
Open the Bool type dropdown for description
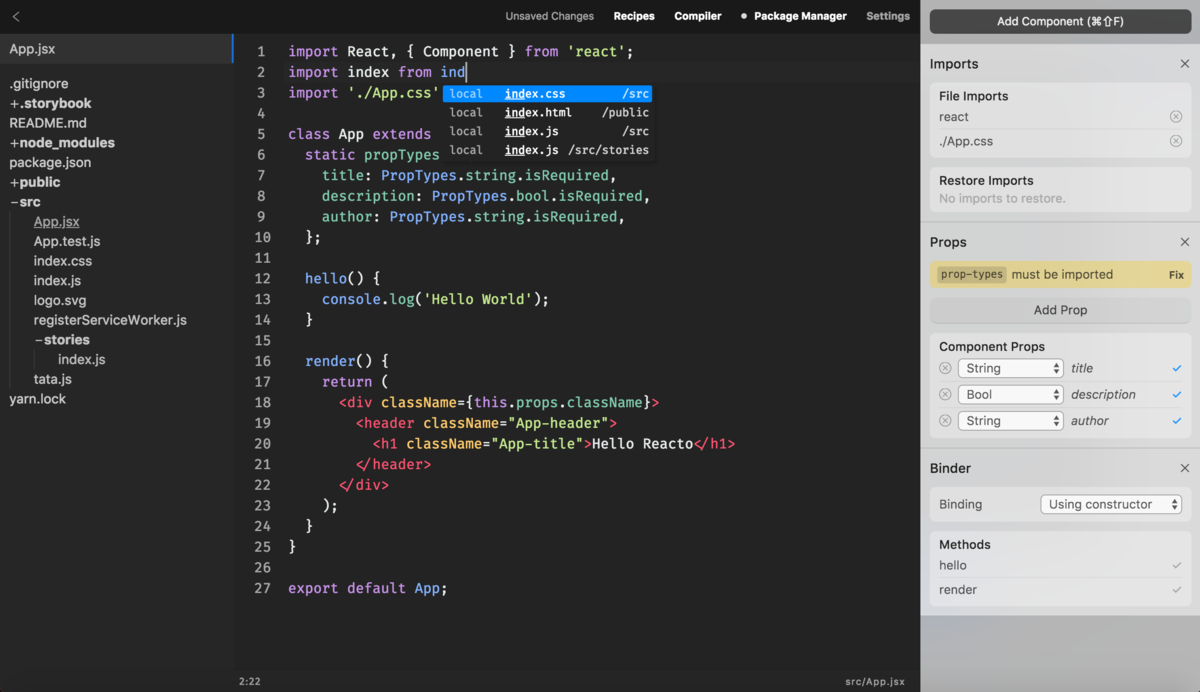click(x=1010, y=394)
